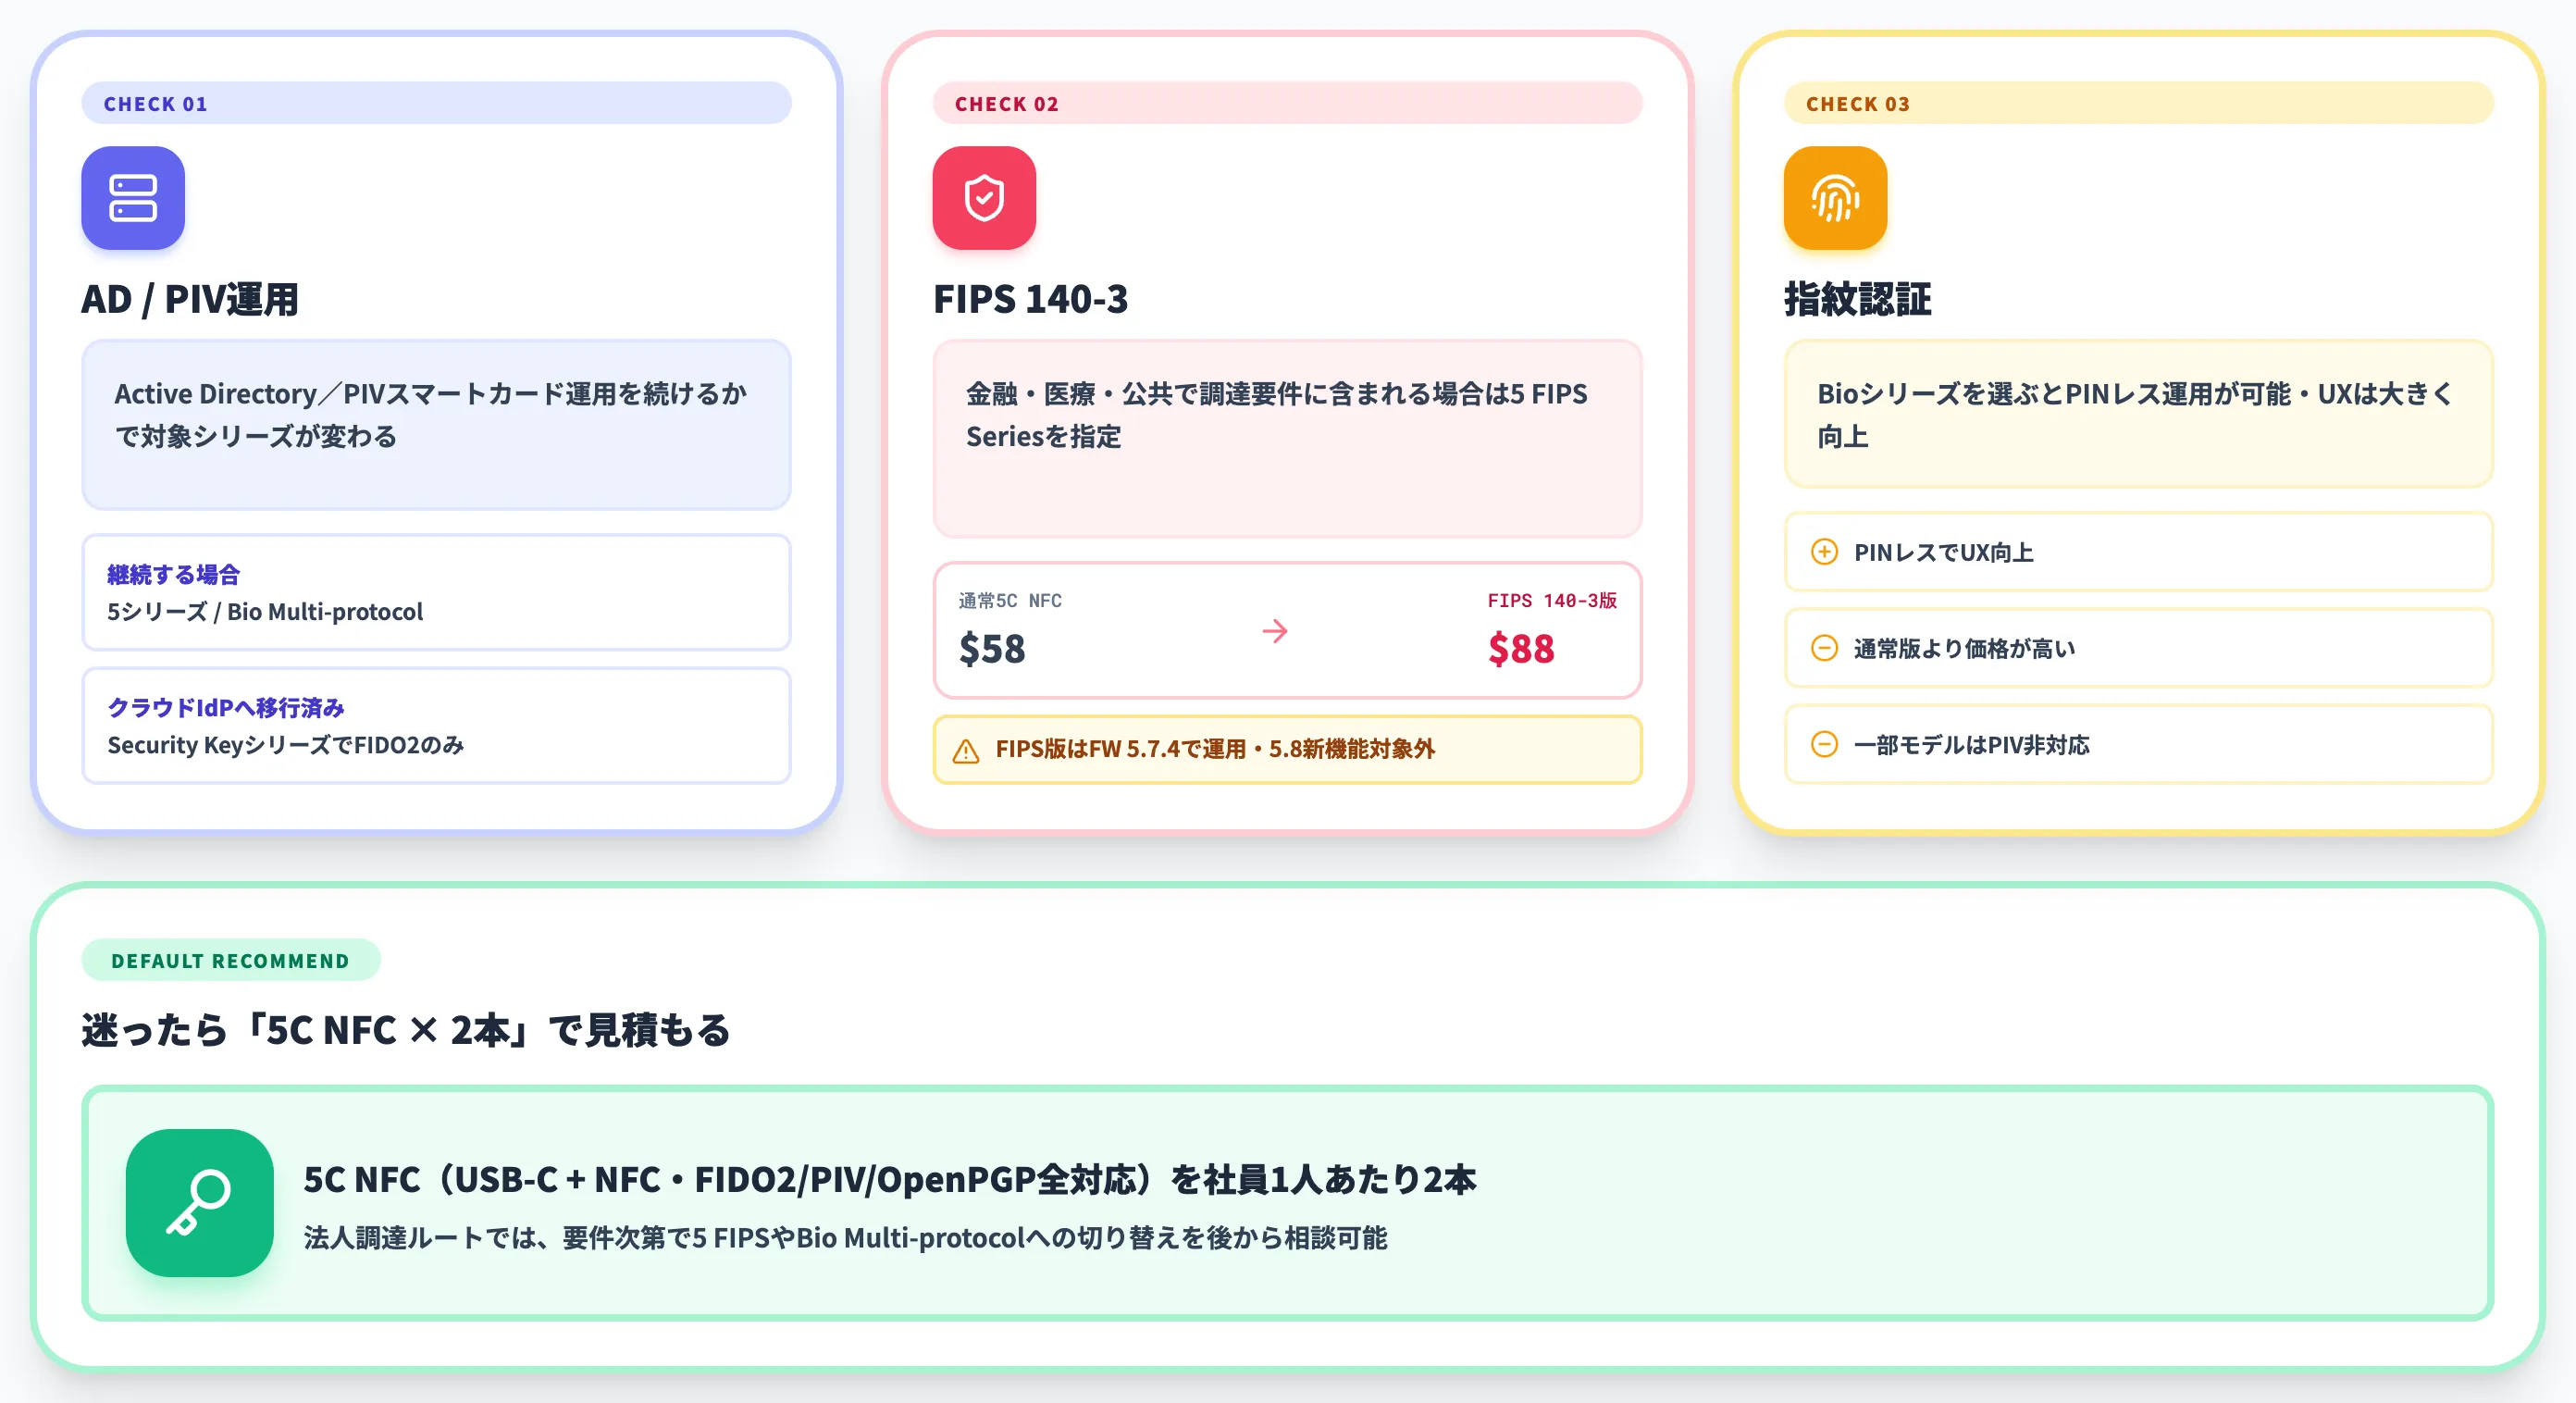Click the purple server icon for AD / PIV
Image resolution: width=2576 pixels, height=1403 pixels.
[x=133, y=198]
